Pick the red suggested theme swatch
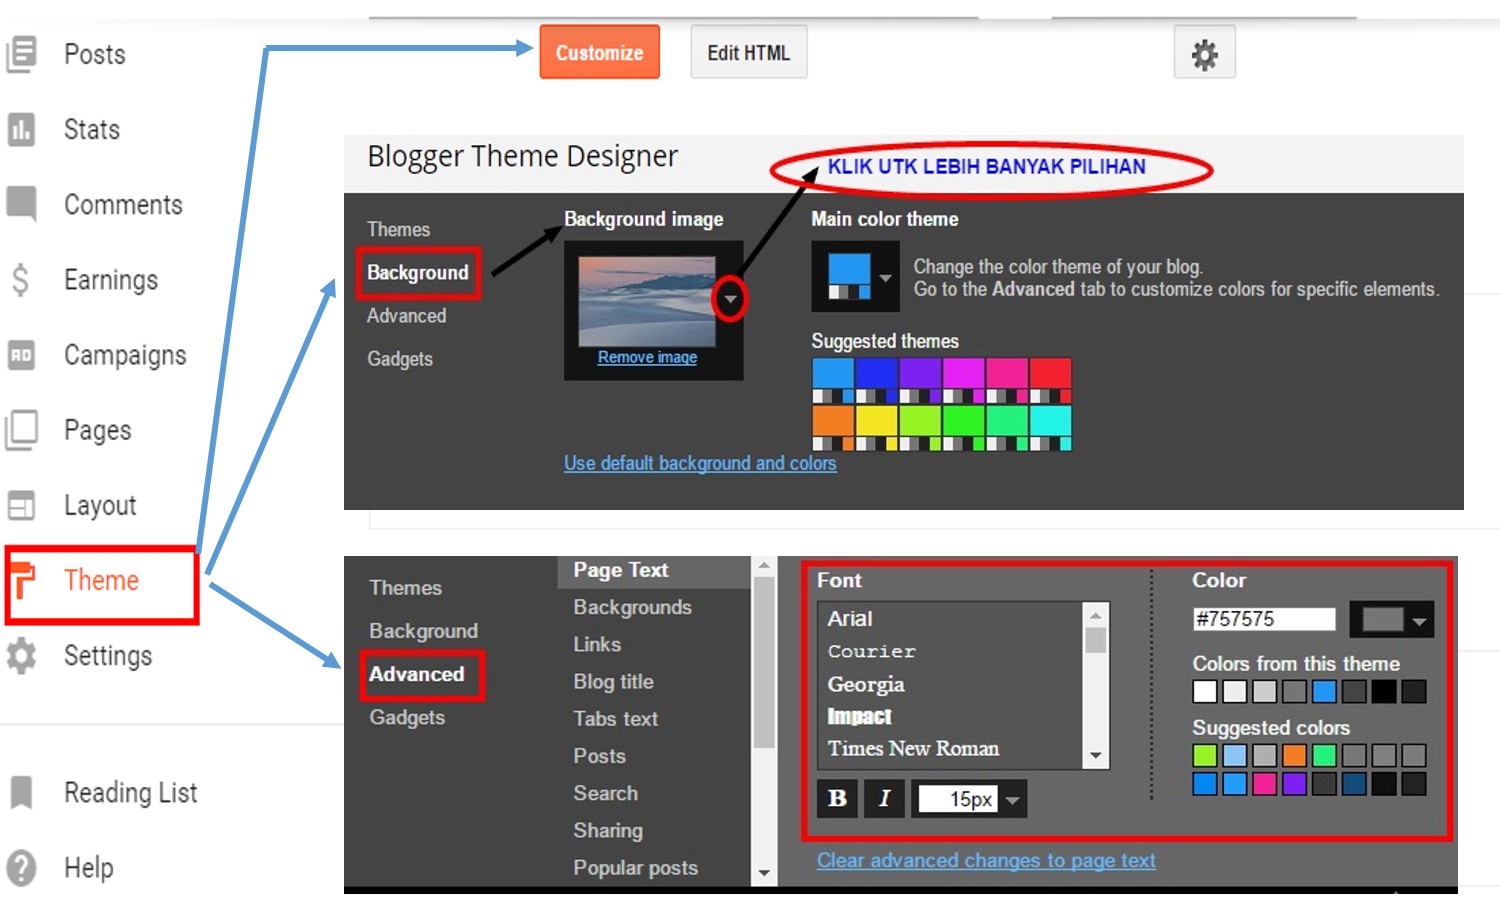The height and width of the screenshot is (900, 1500). coord(1051,380)
